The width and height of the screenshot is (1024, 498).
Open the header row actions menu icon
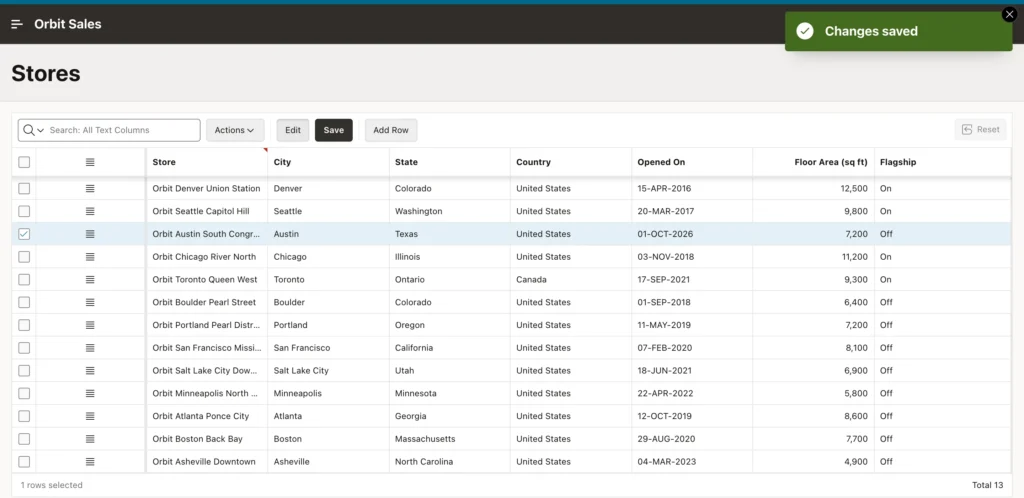pyautogui.click(x=90, y=162)
